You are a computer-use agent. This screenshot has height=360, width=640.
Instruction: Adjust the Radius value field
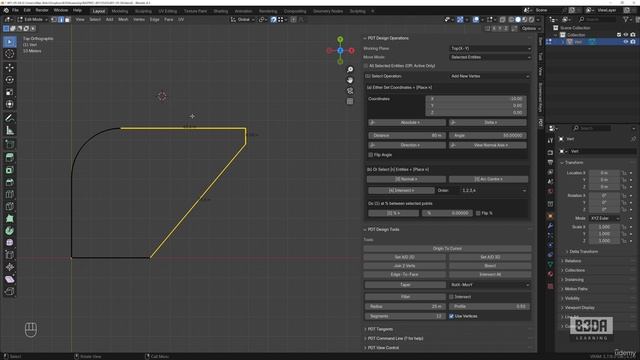(405, 307)
